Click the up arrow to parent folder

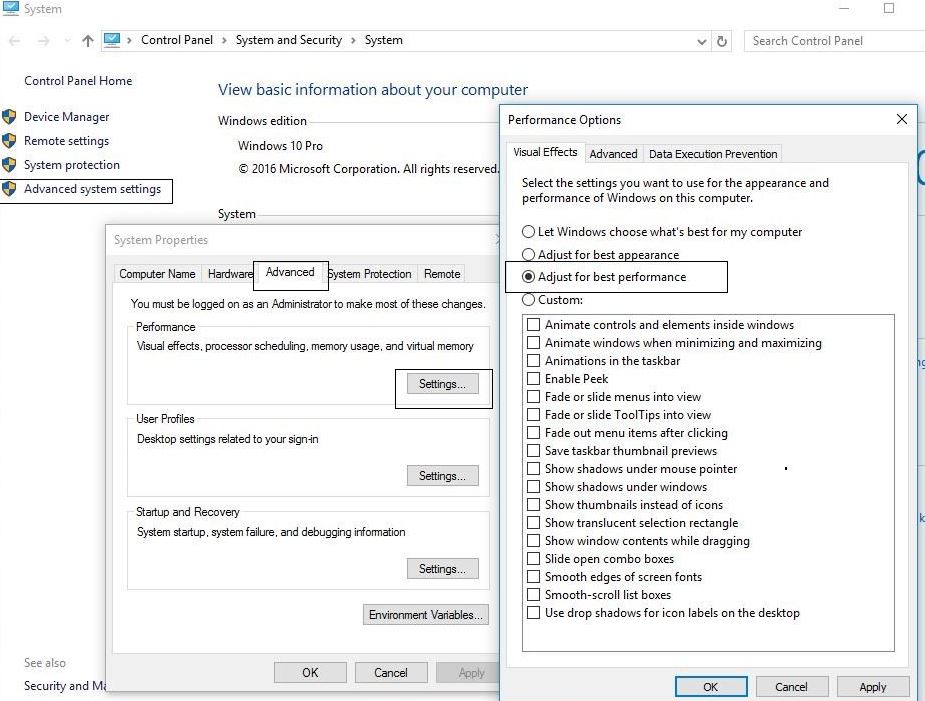[x=87, y=41]
